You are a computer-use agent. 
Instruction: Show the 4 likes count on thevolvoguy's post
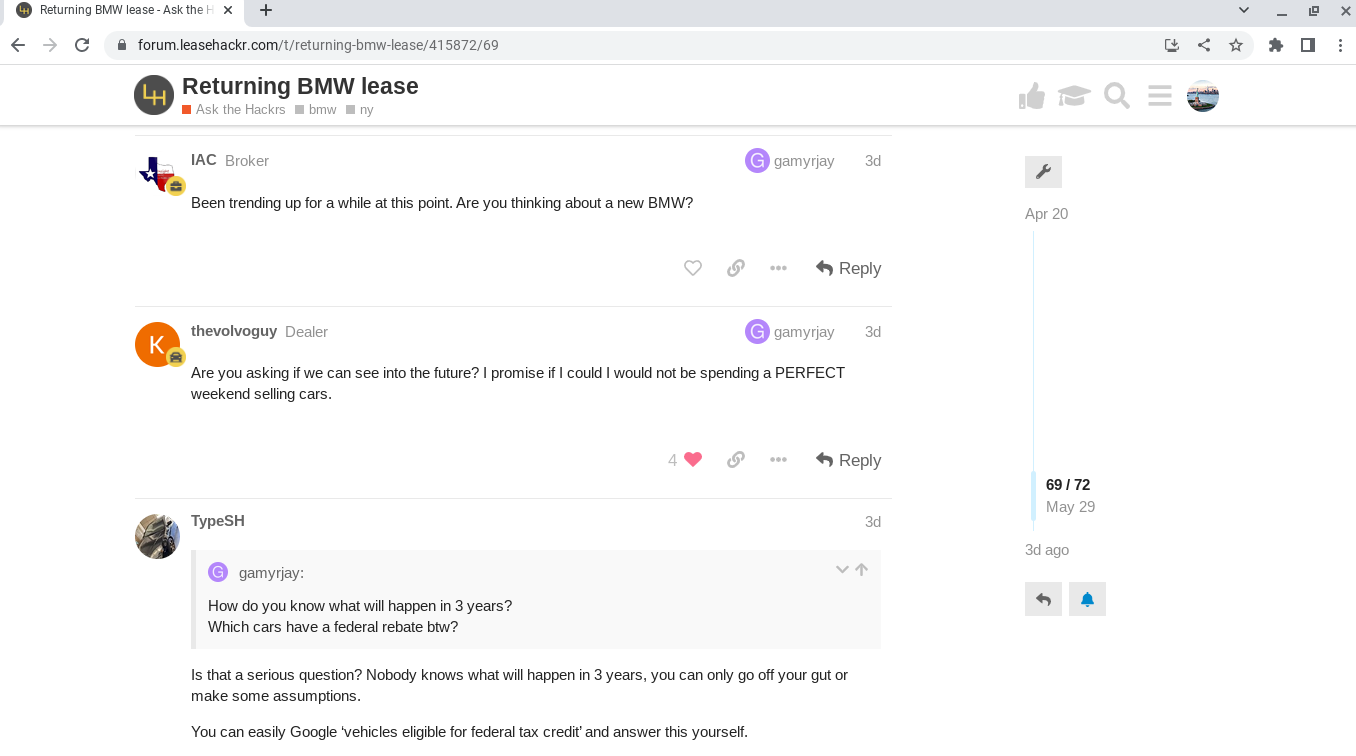[672, 460]
